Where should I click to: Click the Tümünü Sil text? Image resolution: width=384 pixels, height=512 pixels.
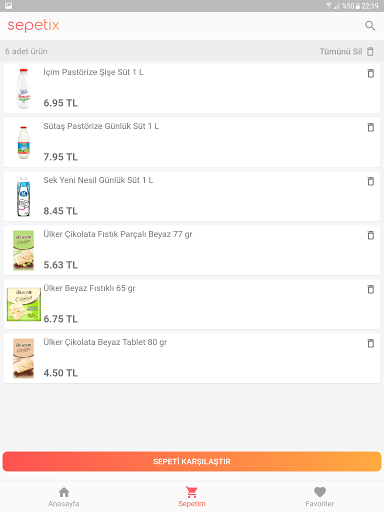coord(341,51)
